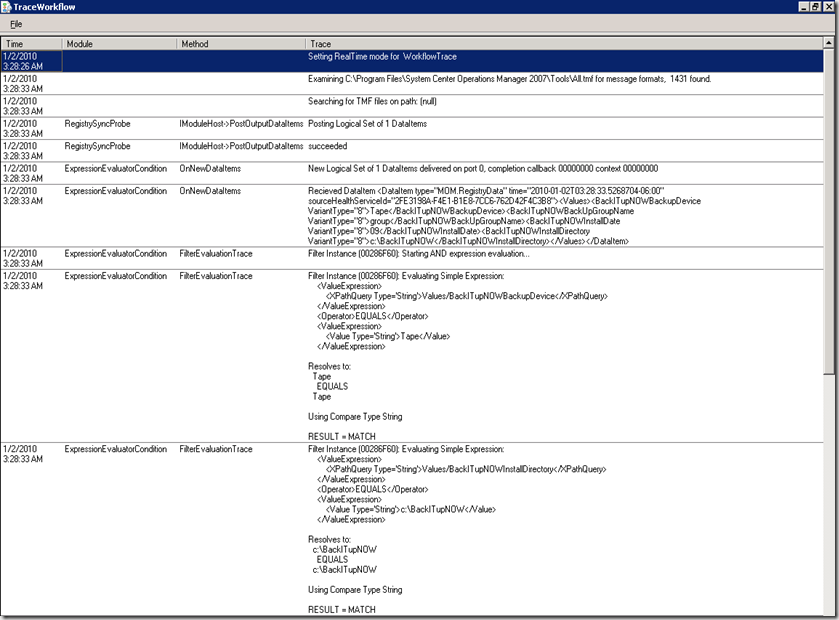The image size is (839, 620).
Task: Select 'Starting AND expression evaluation' trace row
Action: tap(412, 258)
